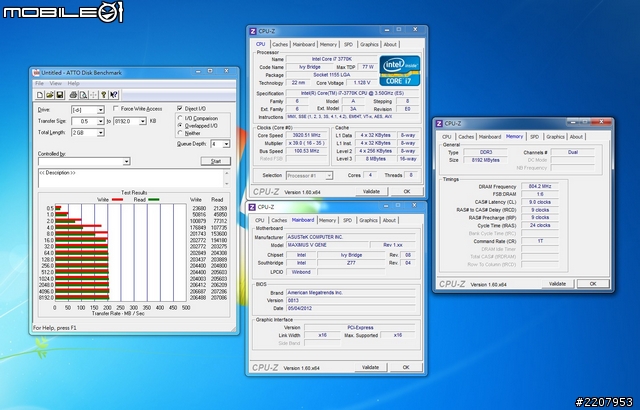Toggle the Direct I/O checkbox

click(180, 109)
